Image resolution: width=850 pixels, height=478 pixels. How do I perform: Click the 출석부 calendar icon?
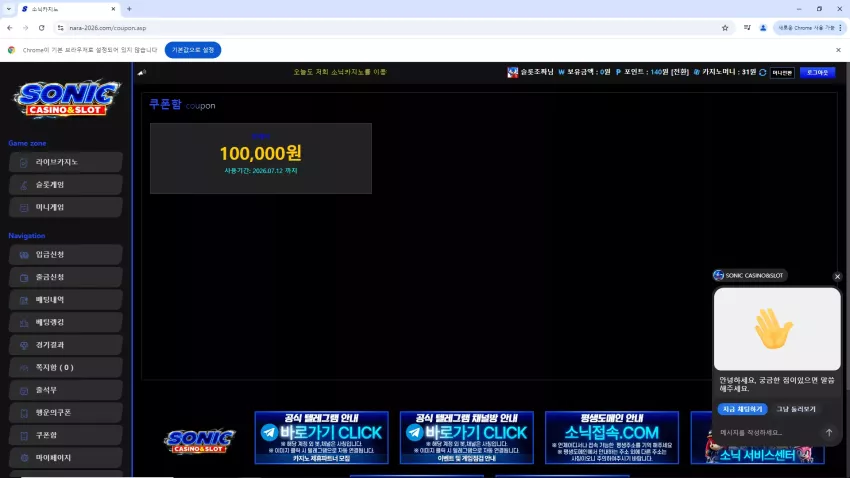coord(24,391)
